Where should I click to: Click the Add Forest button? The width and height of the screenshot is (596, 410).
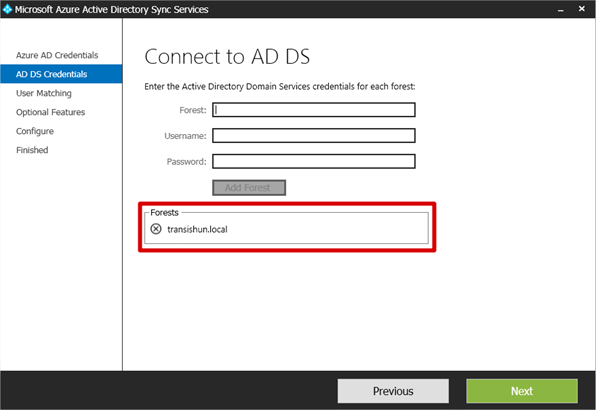[249, 188]
